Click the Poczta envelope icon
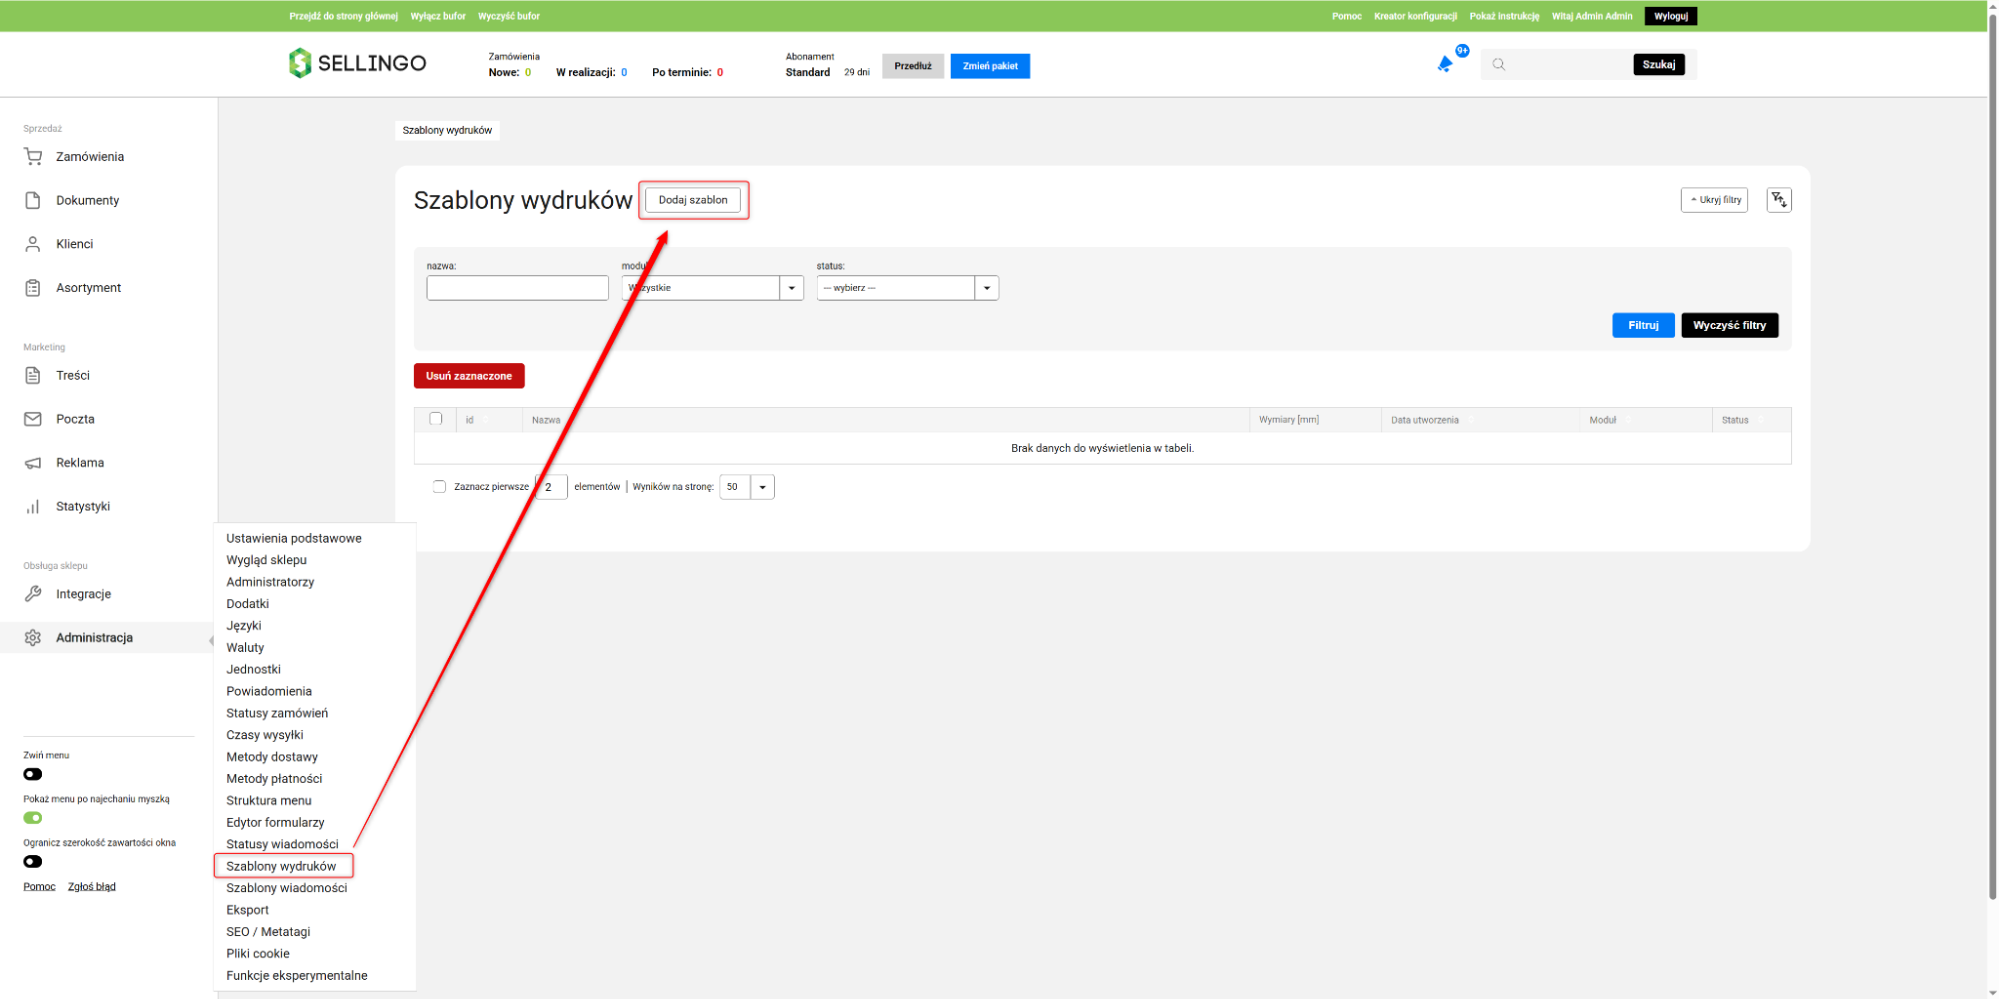 33,419
